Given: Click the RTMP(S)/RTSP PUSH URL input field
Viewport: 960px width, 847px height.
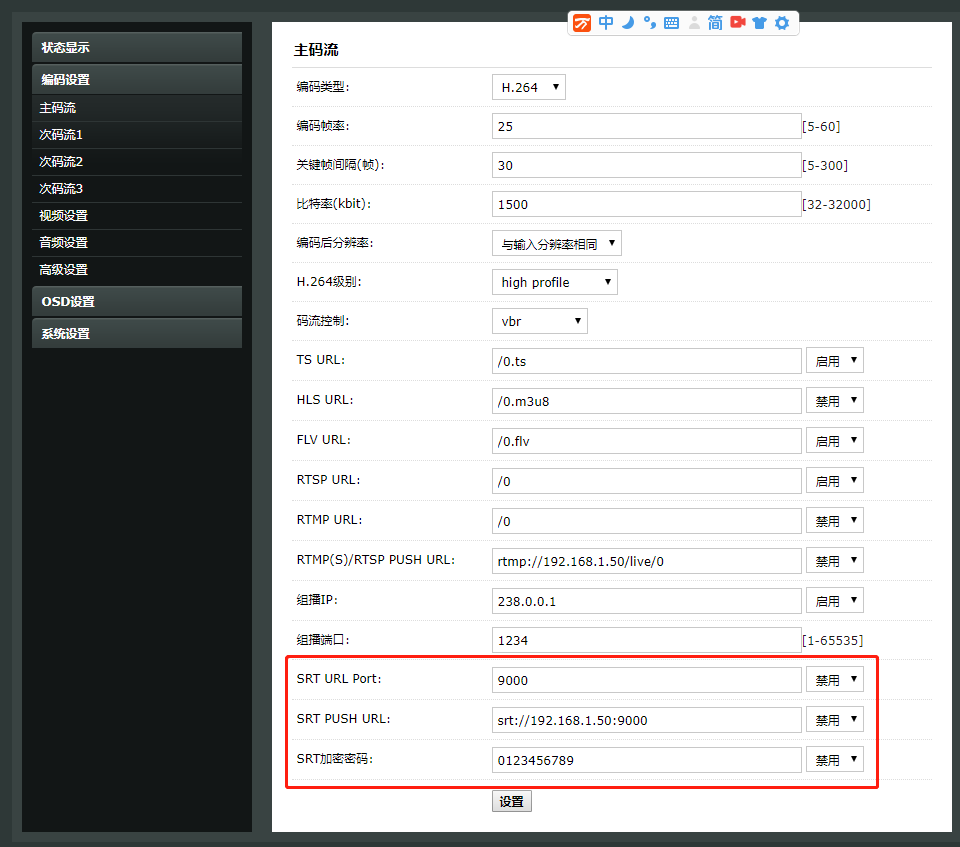Looking at the screenshot, I should click(647, 561).
